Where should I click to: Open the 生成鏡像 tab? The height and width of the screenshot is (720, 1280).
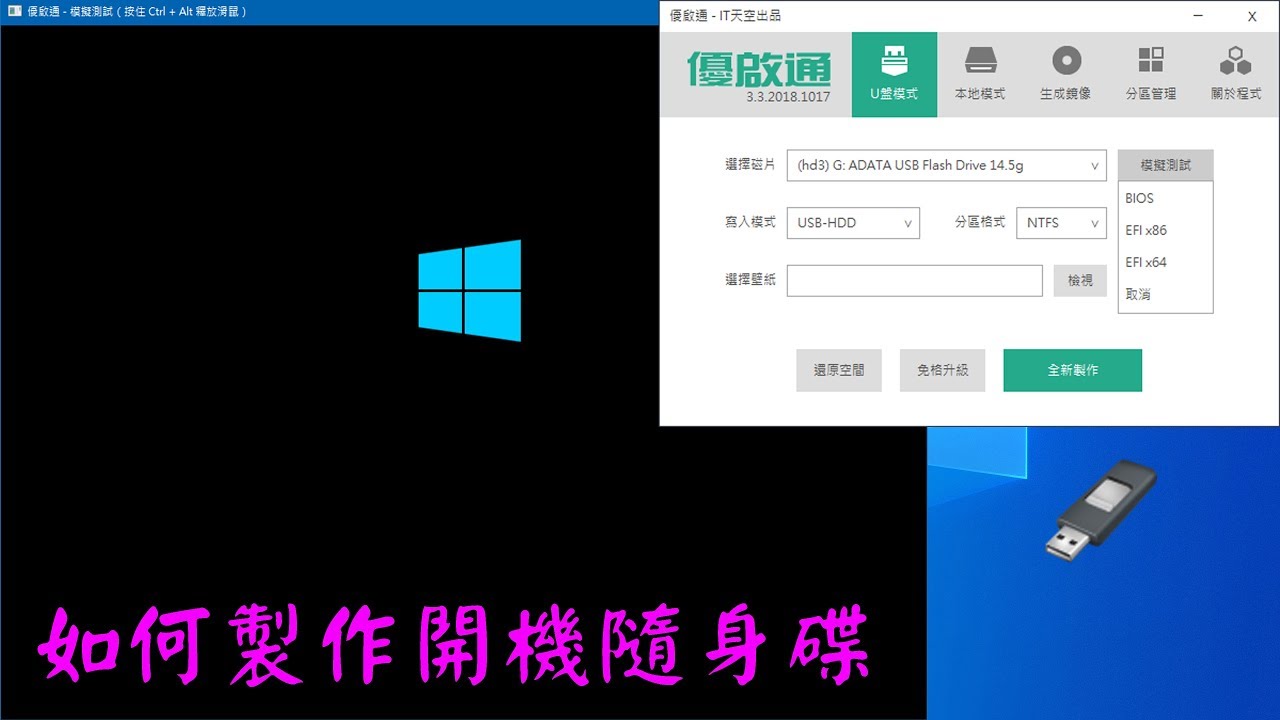pyautogui.click(x=1066, y=74)
